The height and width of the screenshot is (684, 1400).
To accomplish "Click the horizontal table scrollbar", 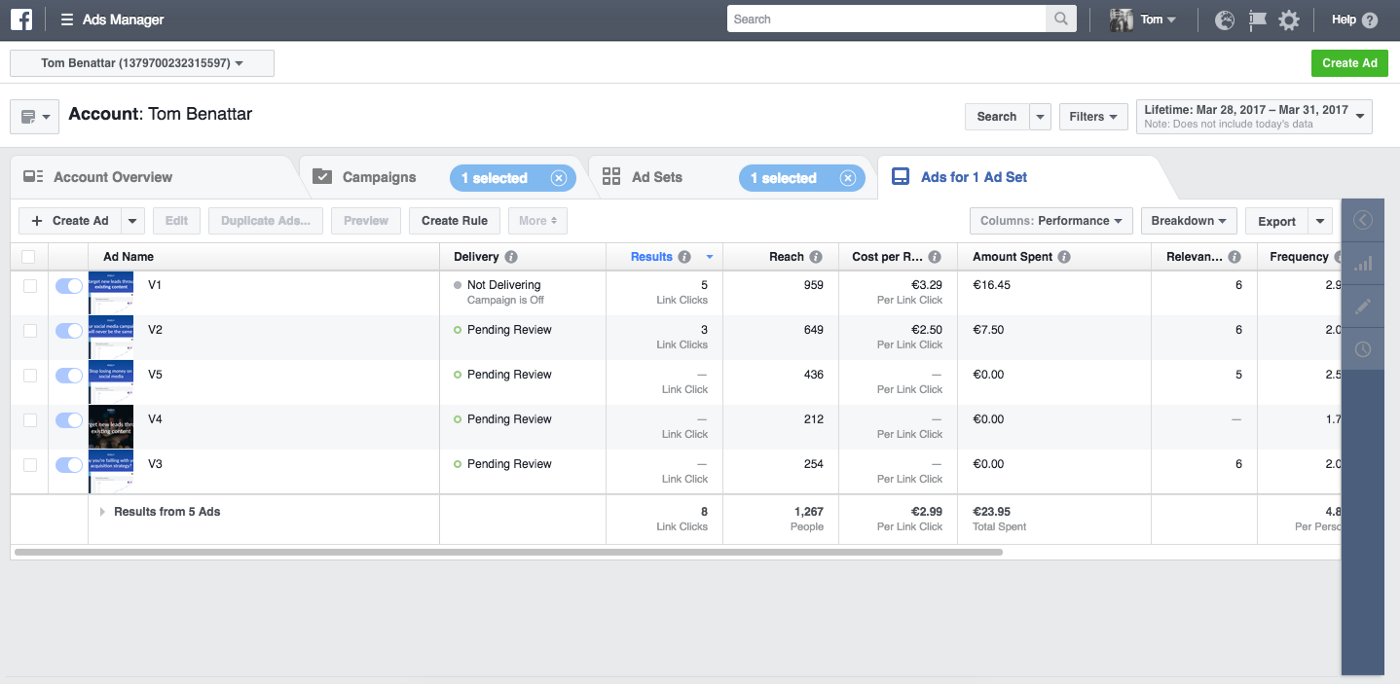I will pyautogui.click(x=509, y=552).
